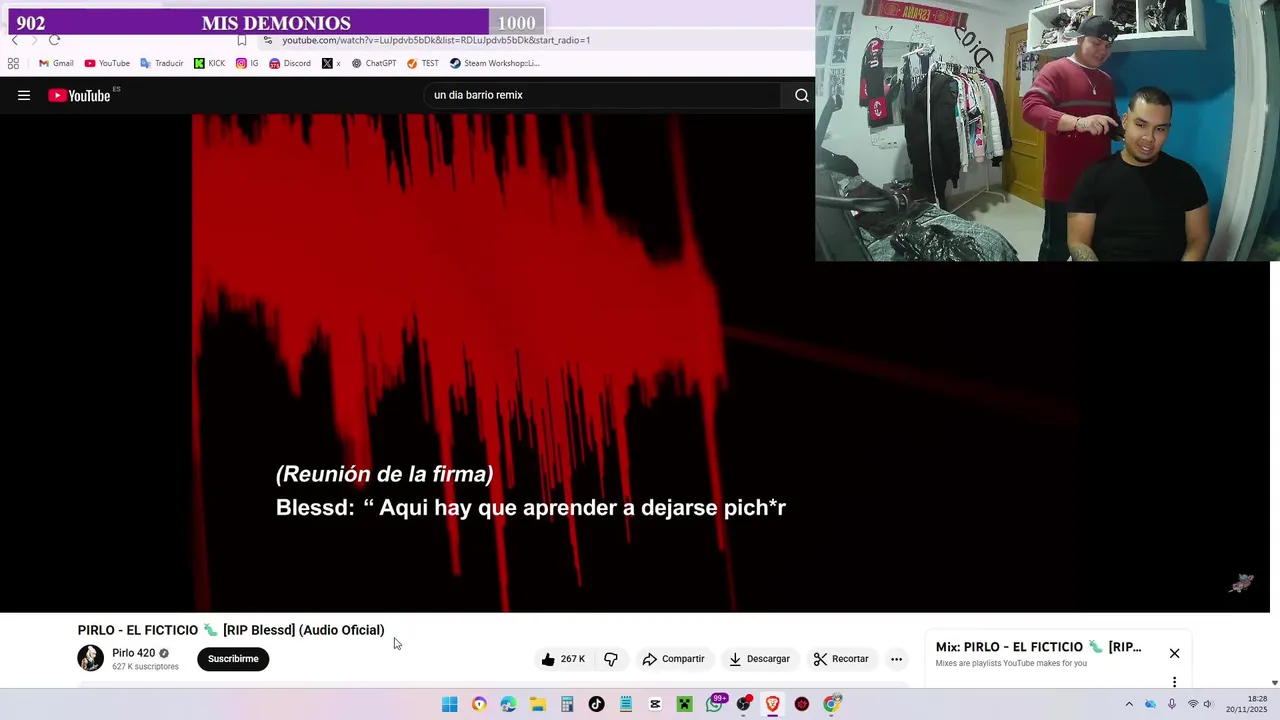Open the Pirlo 420 channel name link

(133, 653)
